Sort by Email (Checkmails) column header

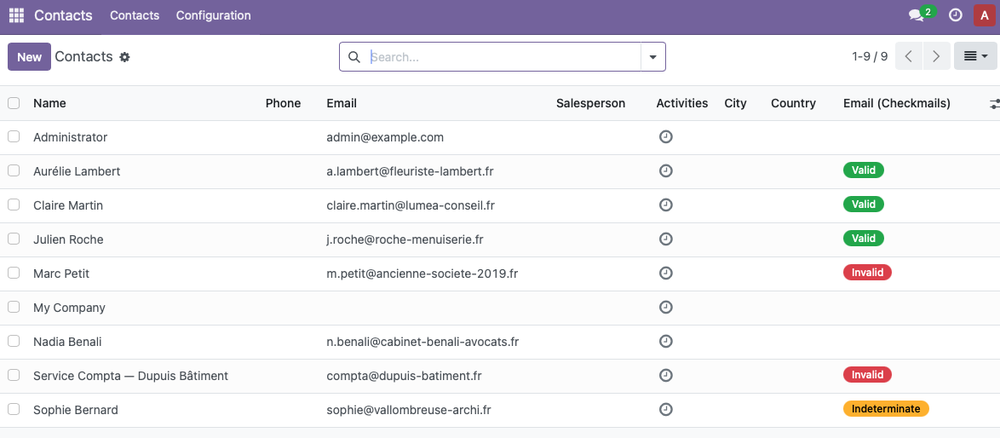tap(897, 103)
